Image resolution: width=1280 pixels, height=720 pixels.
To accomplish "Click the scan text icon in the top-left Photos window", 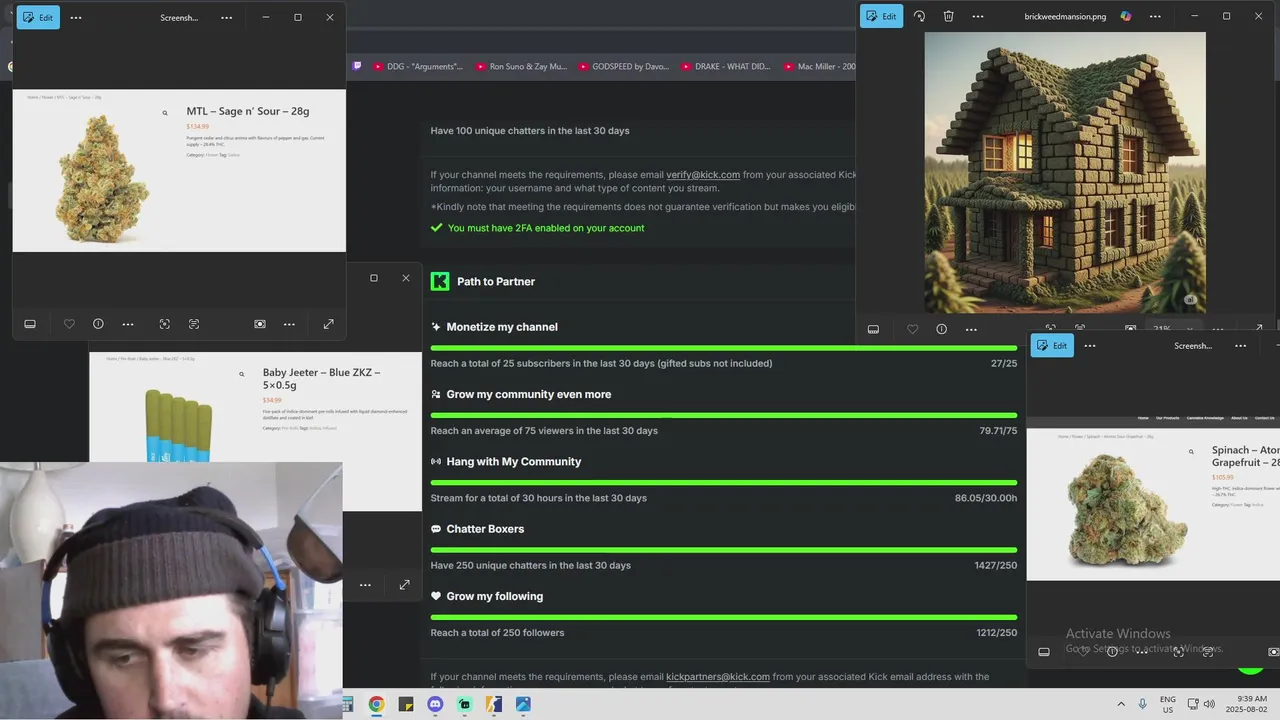I will point(194,324).
